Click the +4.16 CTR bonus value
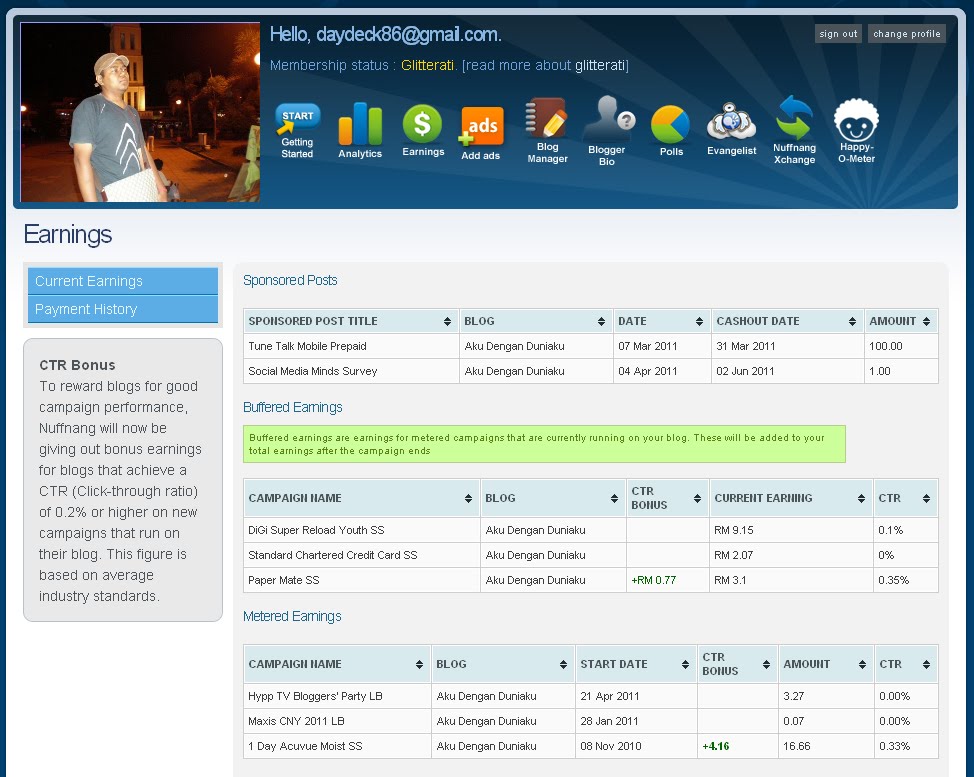 (x=716, y=746)
